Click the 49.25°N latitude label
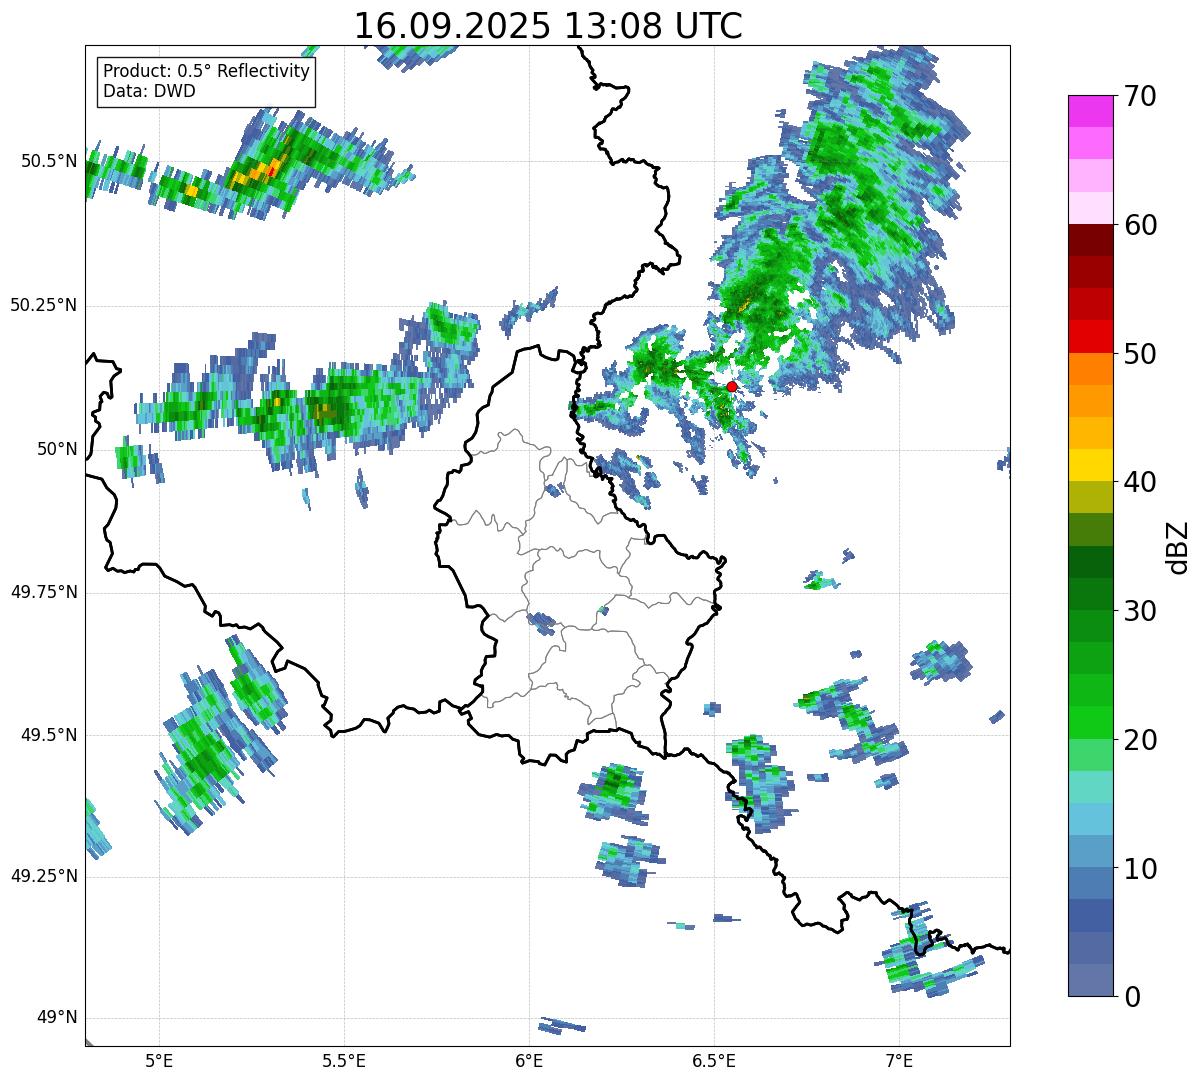The image size is (1202, 1081). [44, 876]
